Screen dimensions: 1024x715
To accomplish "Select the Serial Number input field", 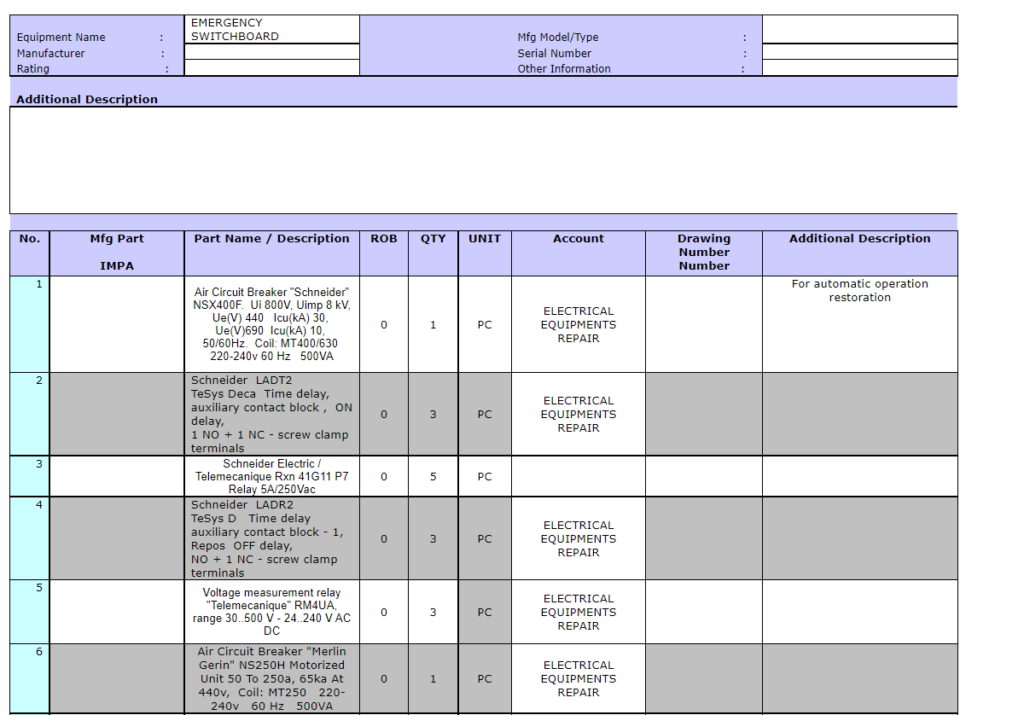I will click(x=859, y=53).
